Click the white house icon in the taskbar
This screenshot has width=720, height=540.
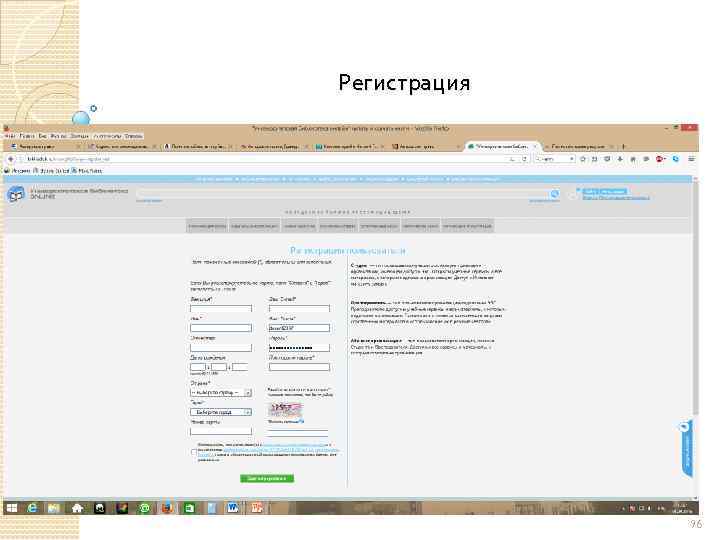pos(77,508)
